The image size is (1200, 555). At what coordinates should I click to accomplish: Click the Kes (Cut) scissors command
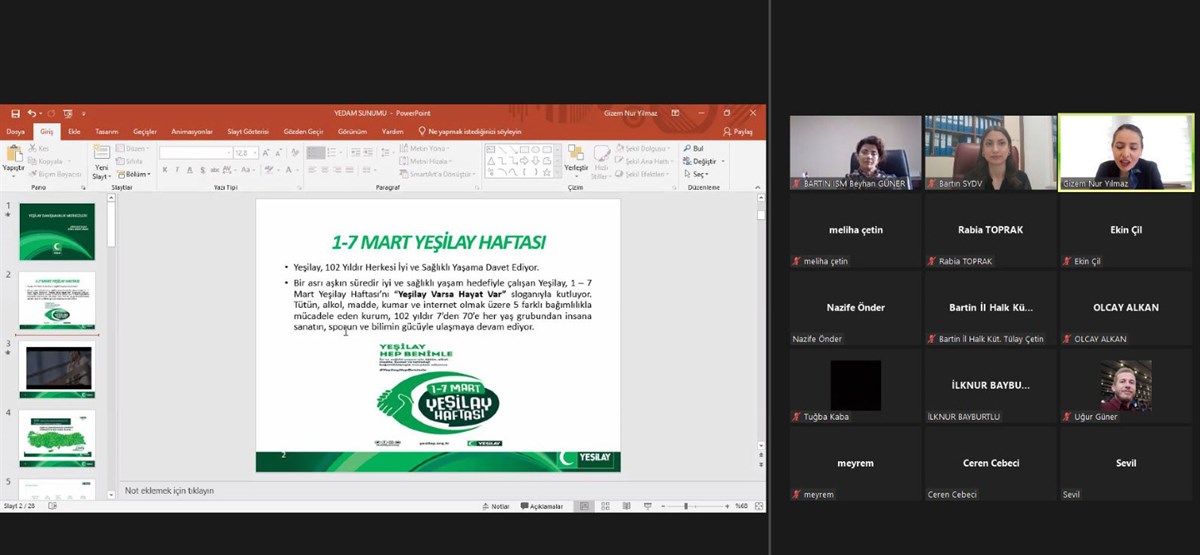(x=39, y=148)
